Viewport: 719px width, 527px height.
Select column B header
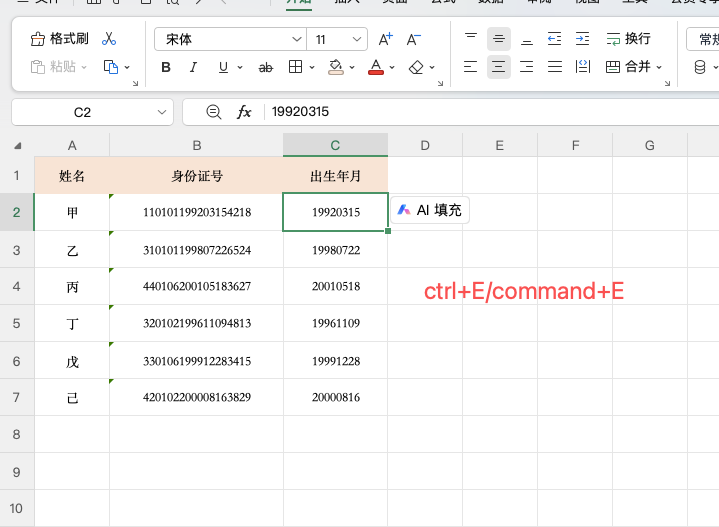[x=197, y=145]
